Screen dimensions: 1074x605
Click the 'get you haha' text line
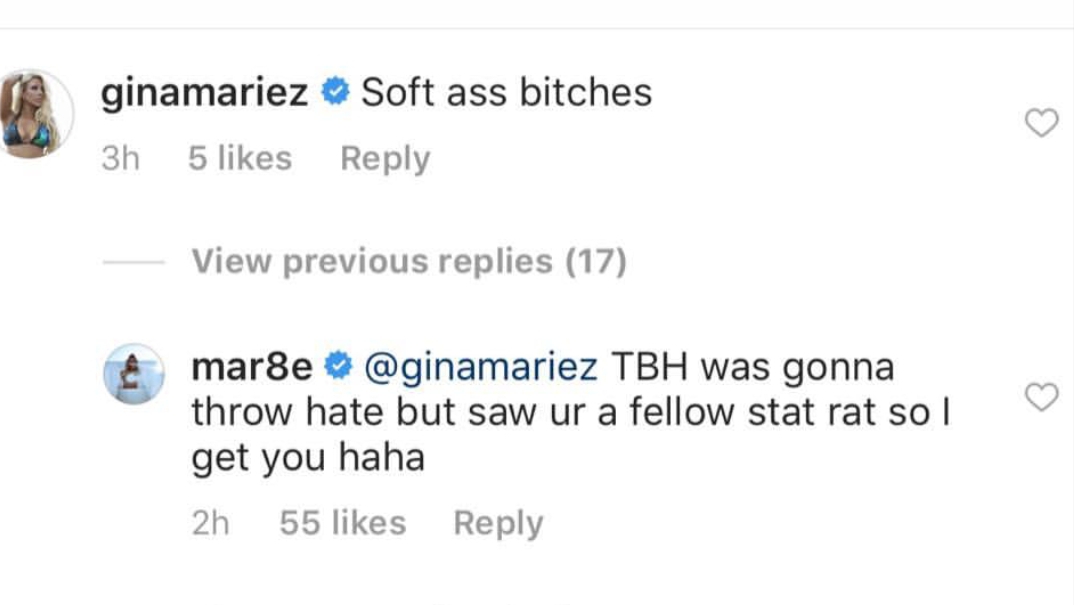pos(308,458)
